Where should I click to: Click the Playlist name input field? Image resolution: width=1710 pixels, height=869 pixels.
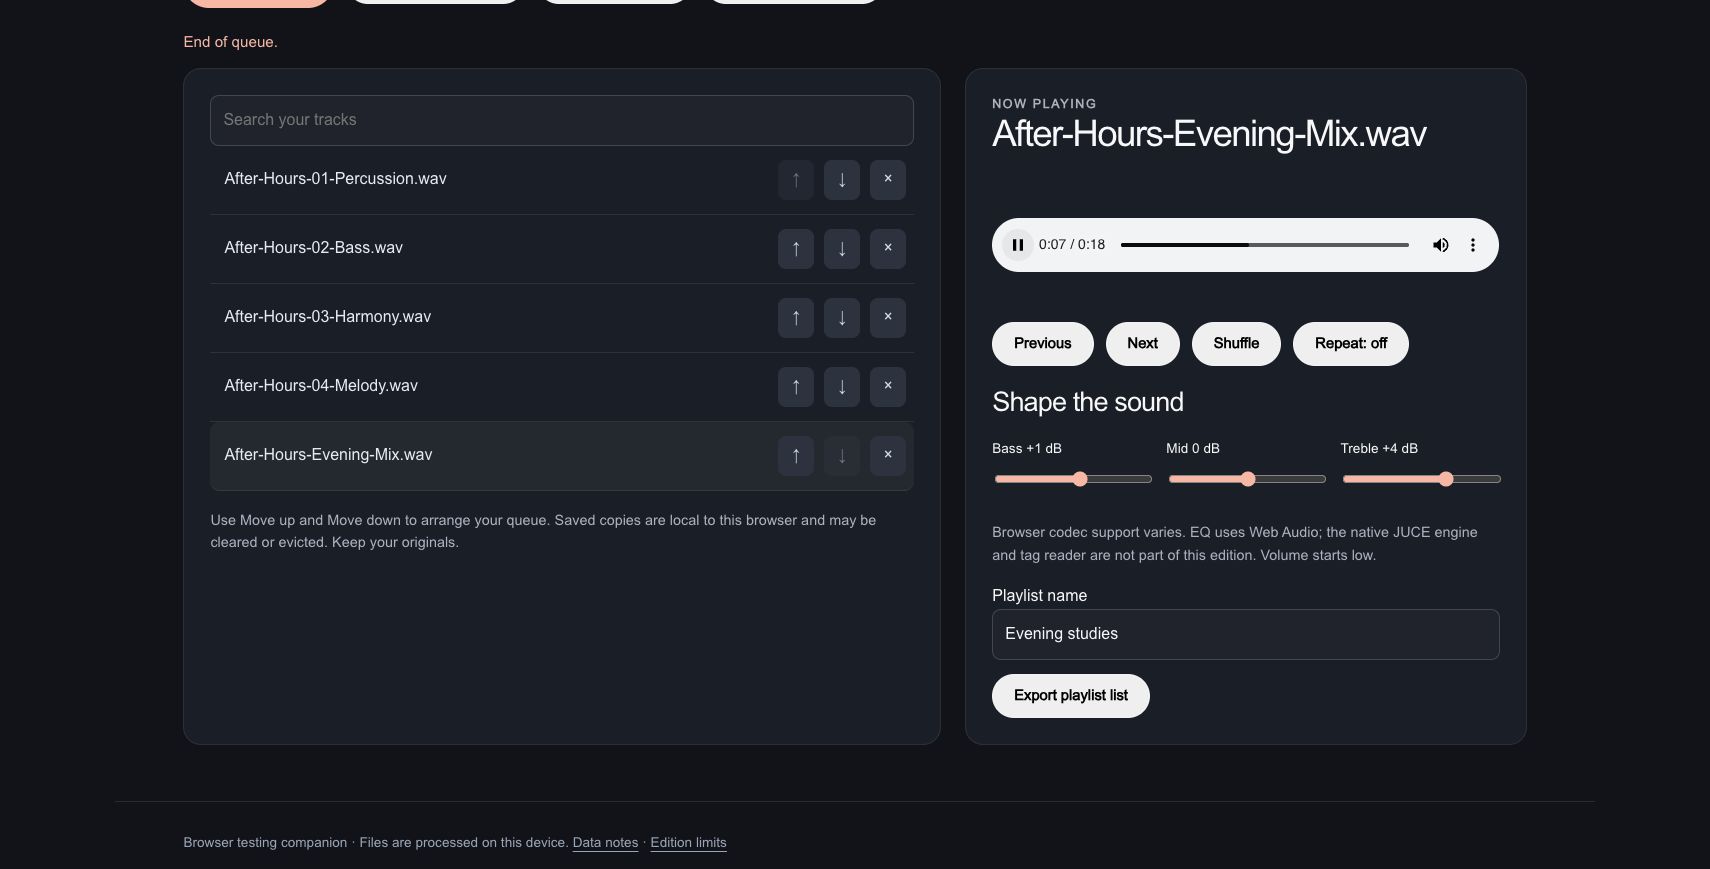click(x=1246, y=634)
